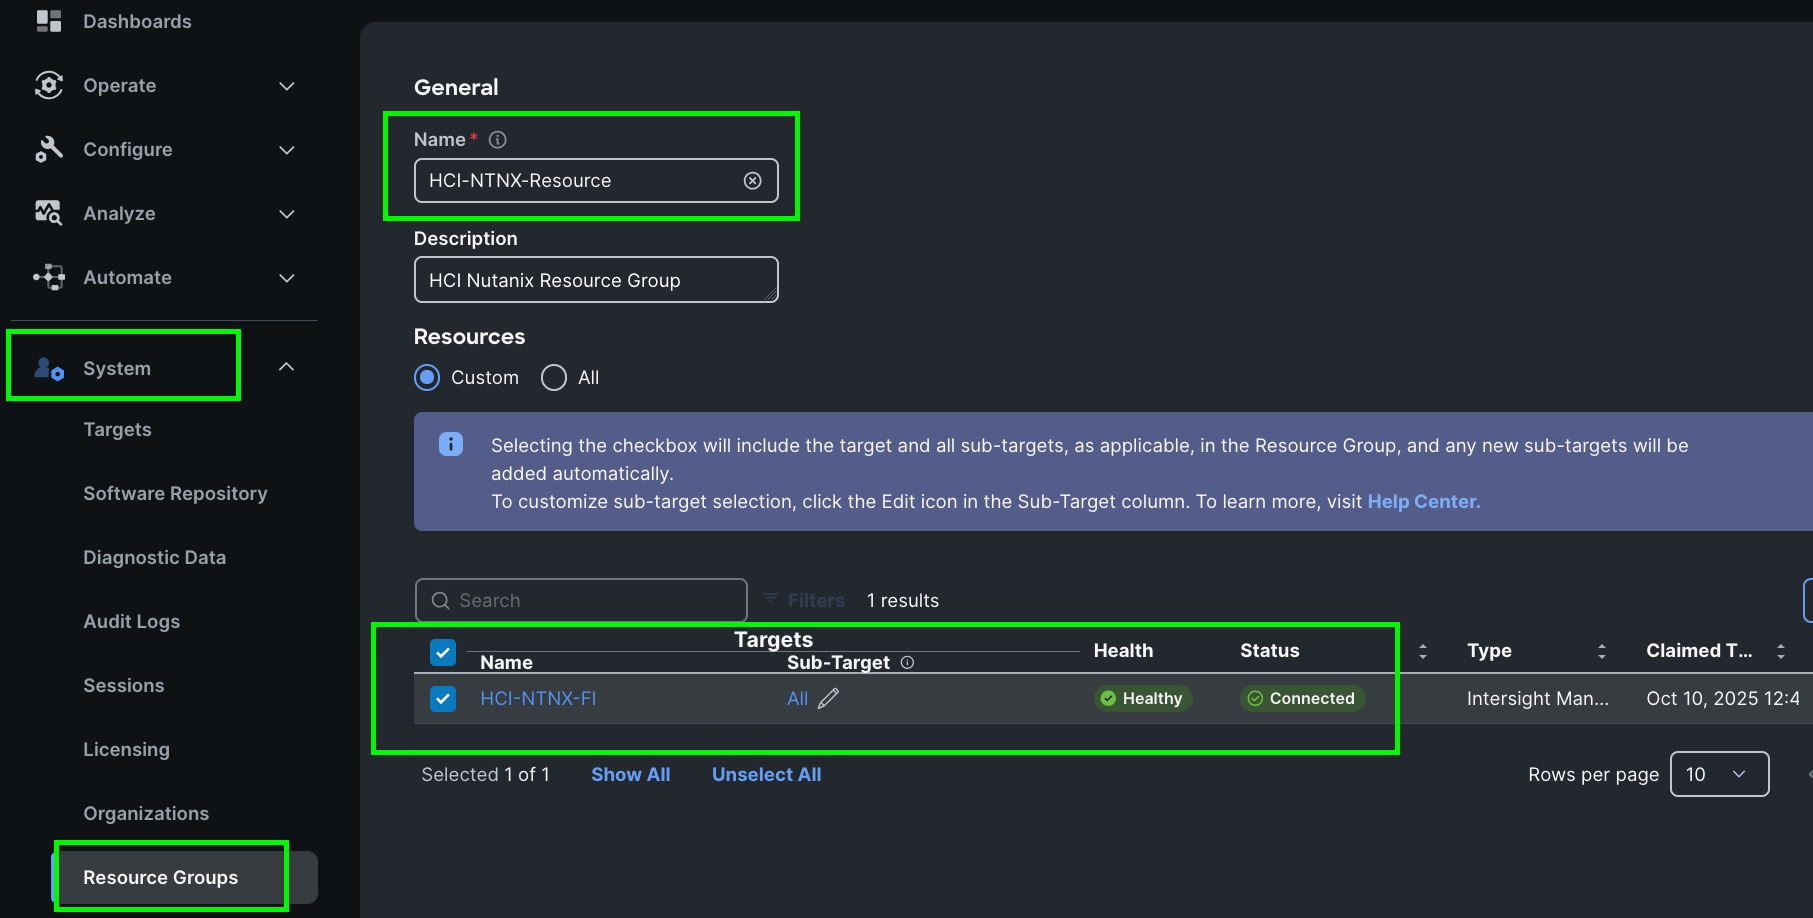Collapse the System section chevron
1813x918 pixels.
coord(286,367)
